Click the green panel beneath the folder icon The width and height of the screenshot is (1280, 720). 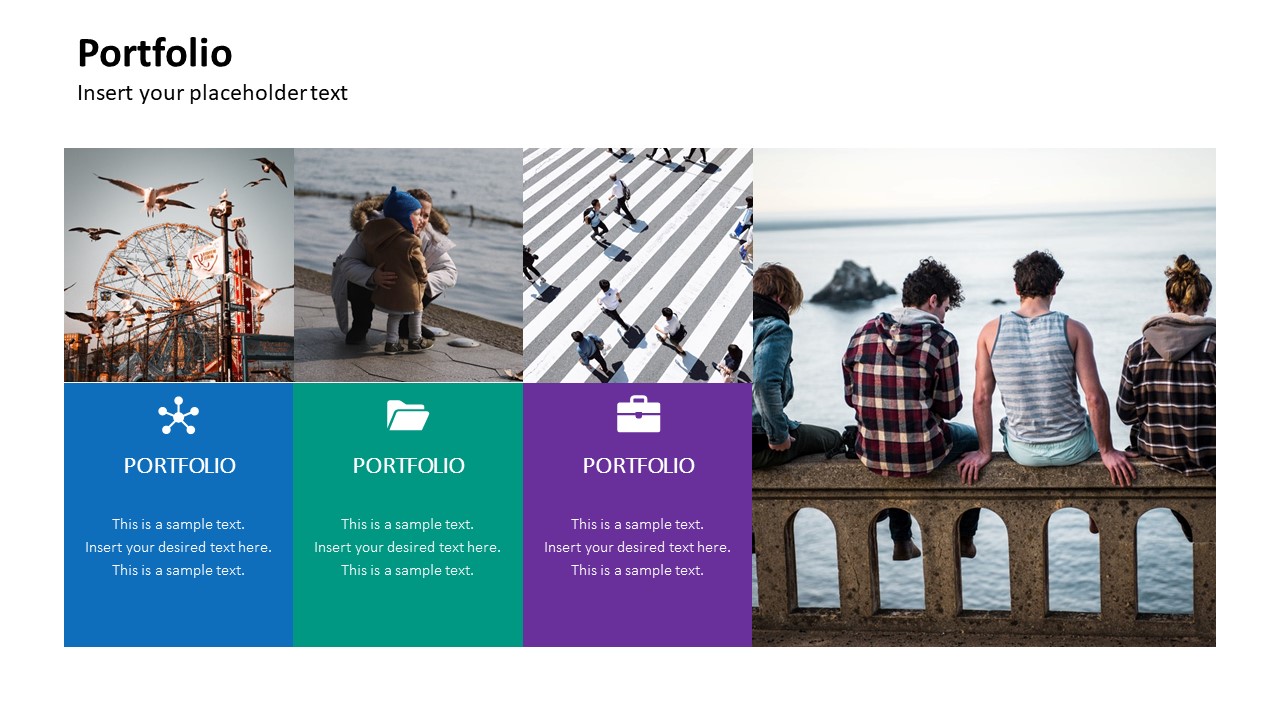(x=408, y=615)
